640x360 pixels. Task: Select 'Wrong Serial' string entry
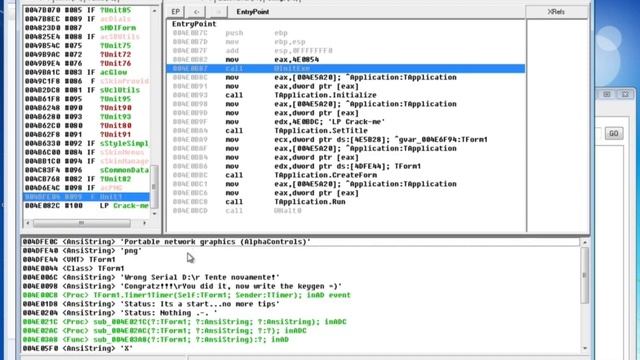coord(300,278)
